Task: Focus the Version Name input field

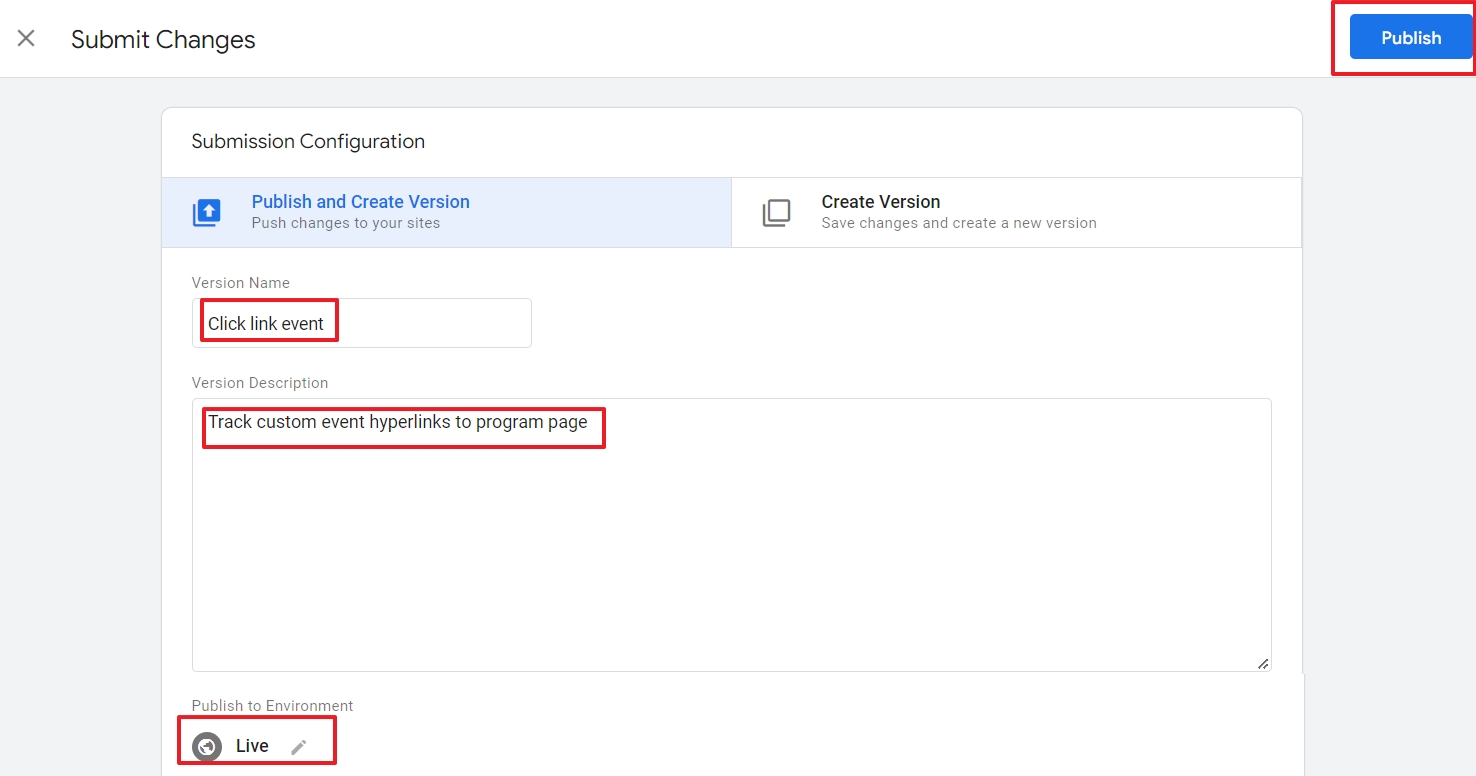Action: pyautogui.click(x=362, y=323)
